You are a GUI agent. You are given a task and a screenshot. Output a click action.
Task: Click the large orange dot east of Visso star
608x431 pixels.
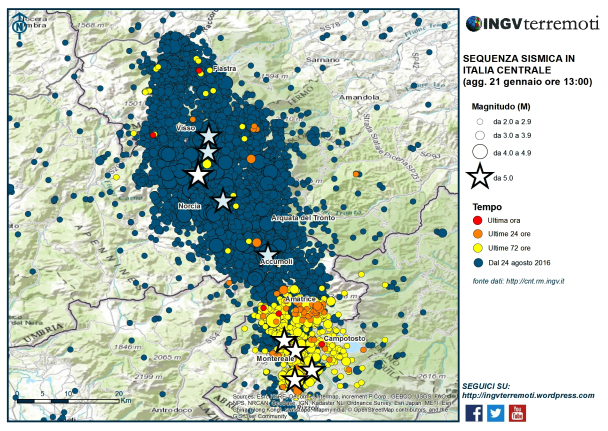[x=251, y=159]
